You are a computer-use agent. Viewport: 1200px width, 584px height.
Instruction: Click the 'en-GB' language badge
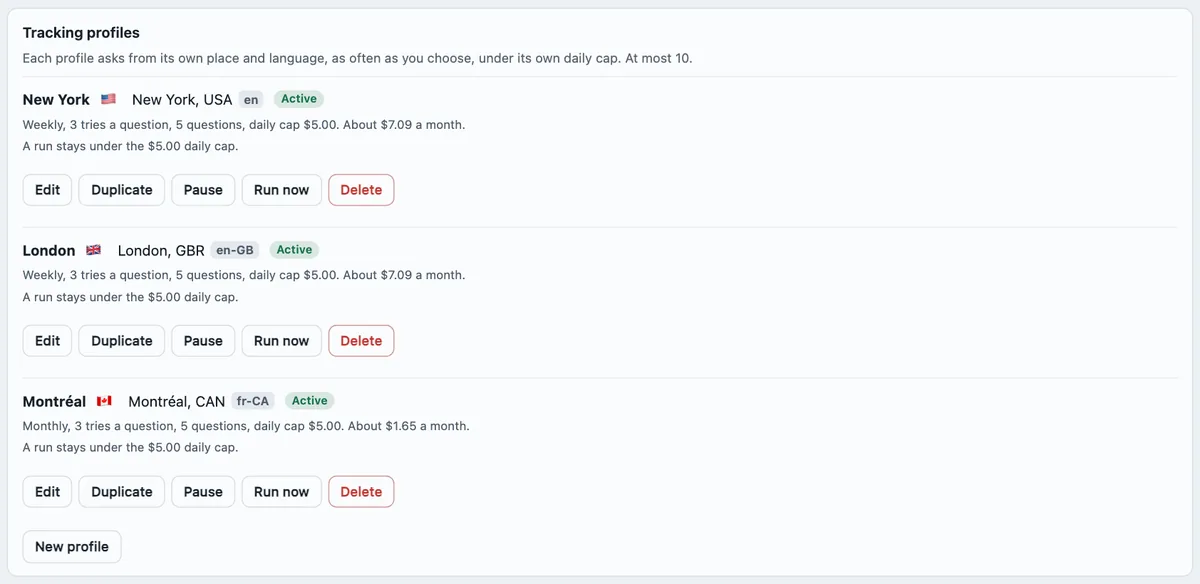pos(235,251)
